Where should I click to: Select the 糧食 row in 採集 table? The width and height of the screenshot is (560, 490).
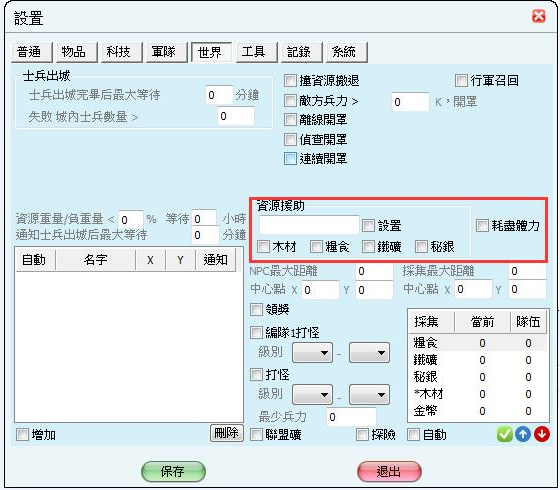pos(478,343)
